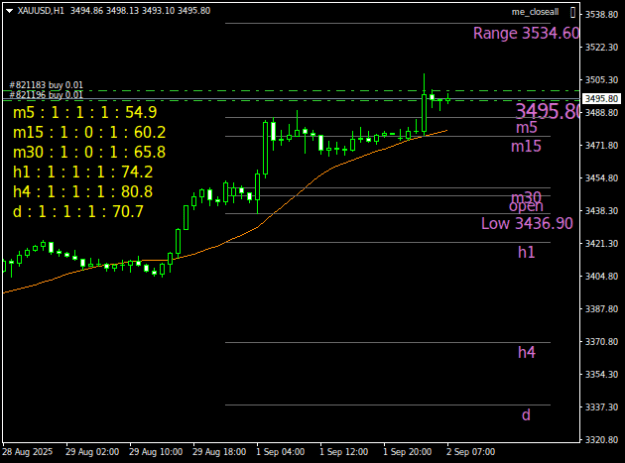Click the horizontal grey line at the h4 level
Viewport: 625px width, 463px height.
coord(388,342)
